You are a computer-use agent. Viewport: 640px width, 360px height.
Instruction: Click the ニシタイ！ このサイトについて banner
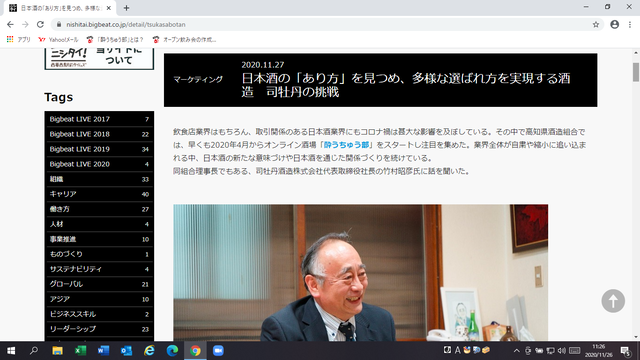click(x=99, y=58)
